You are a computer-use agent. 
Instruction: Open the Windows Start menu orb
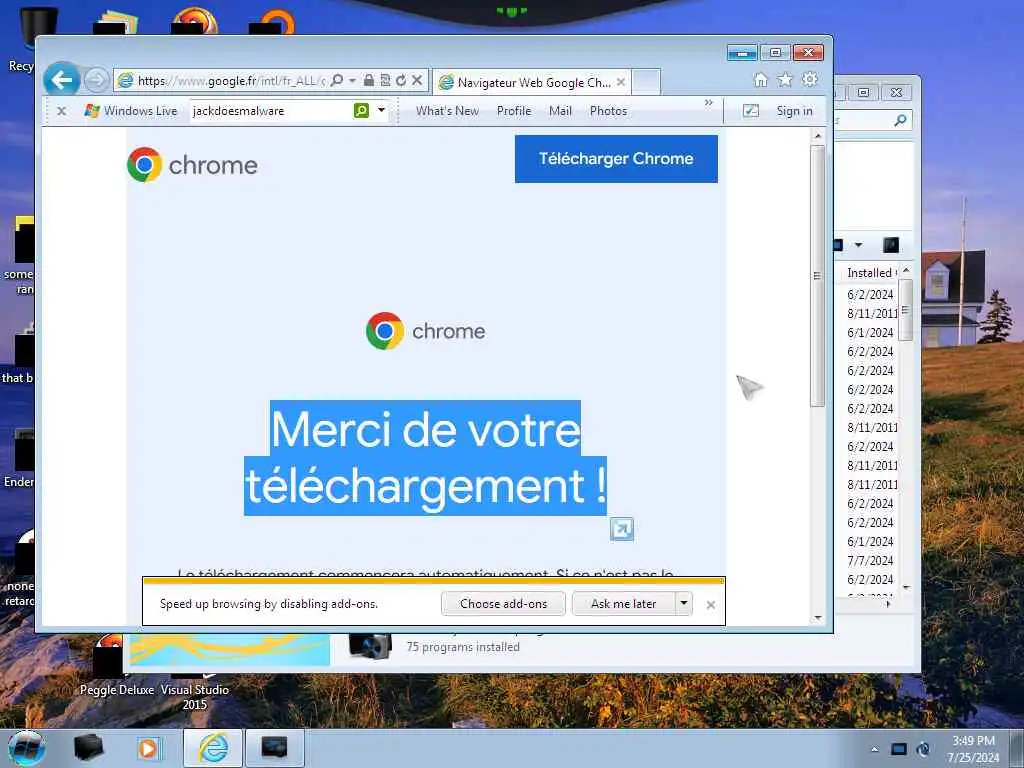26,748
